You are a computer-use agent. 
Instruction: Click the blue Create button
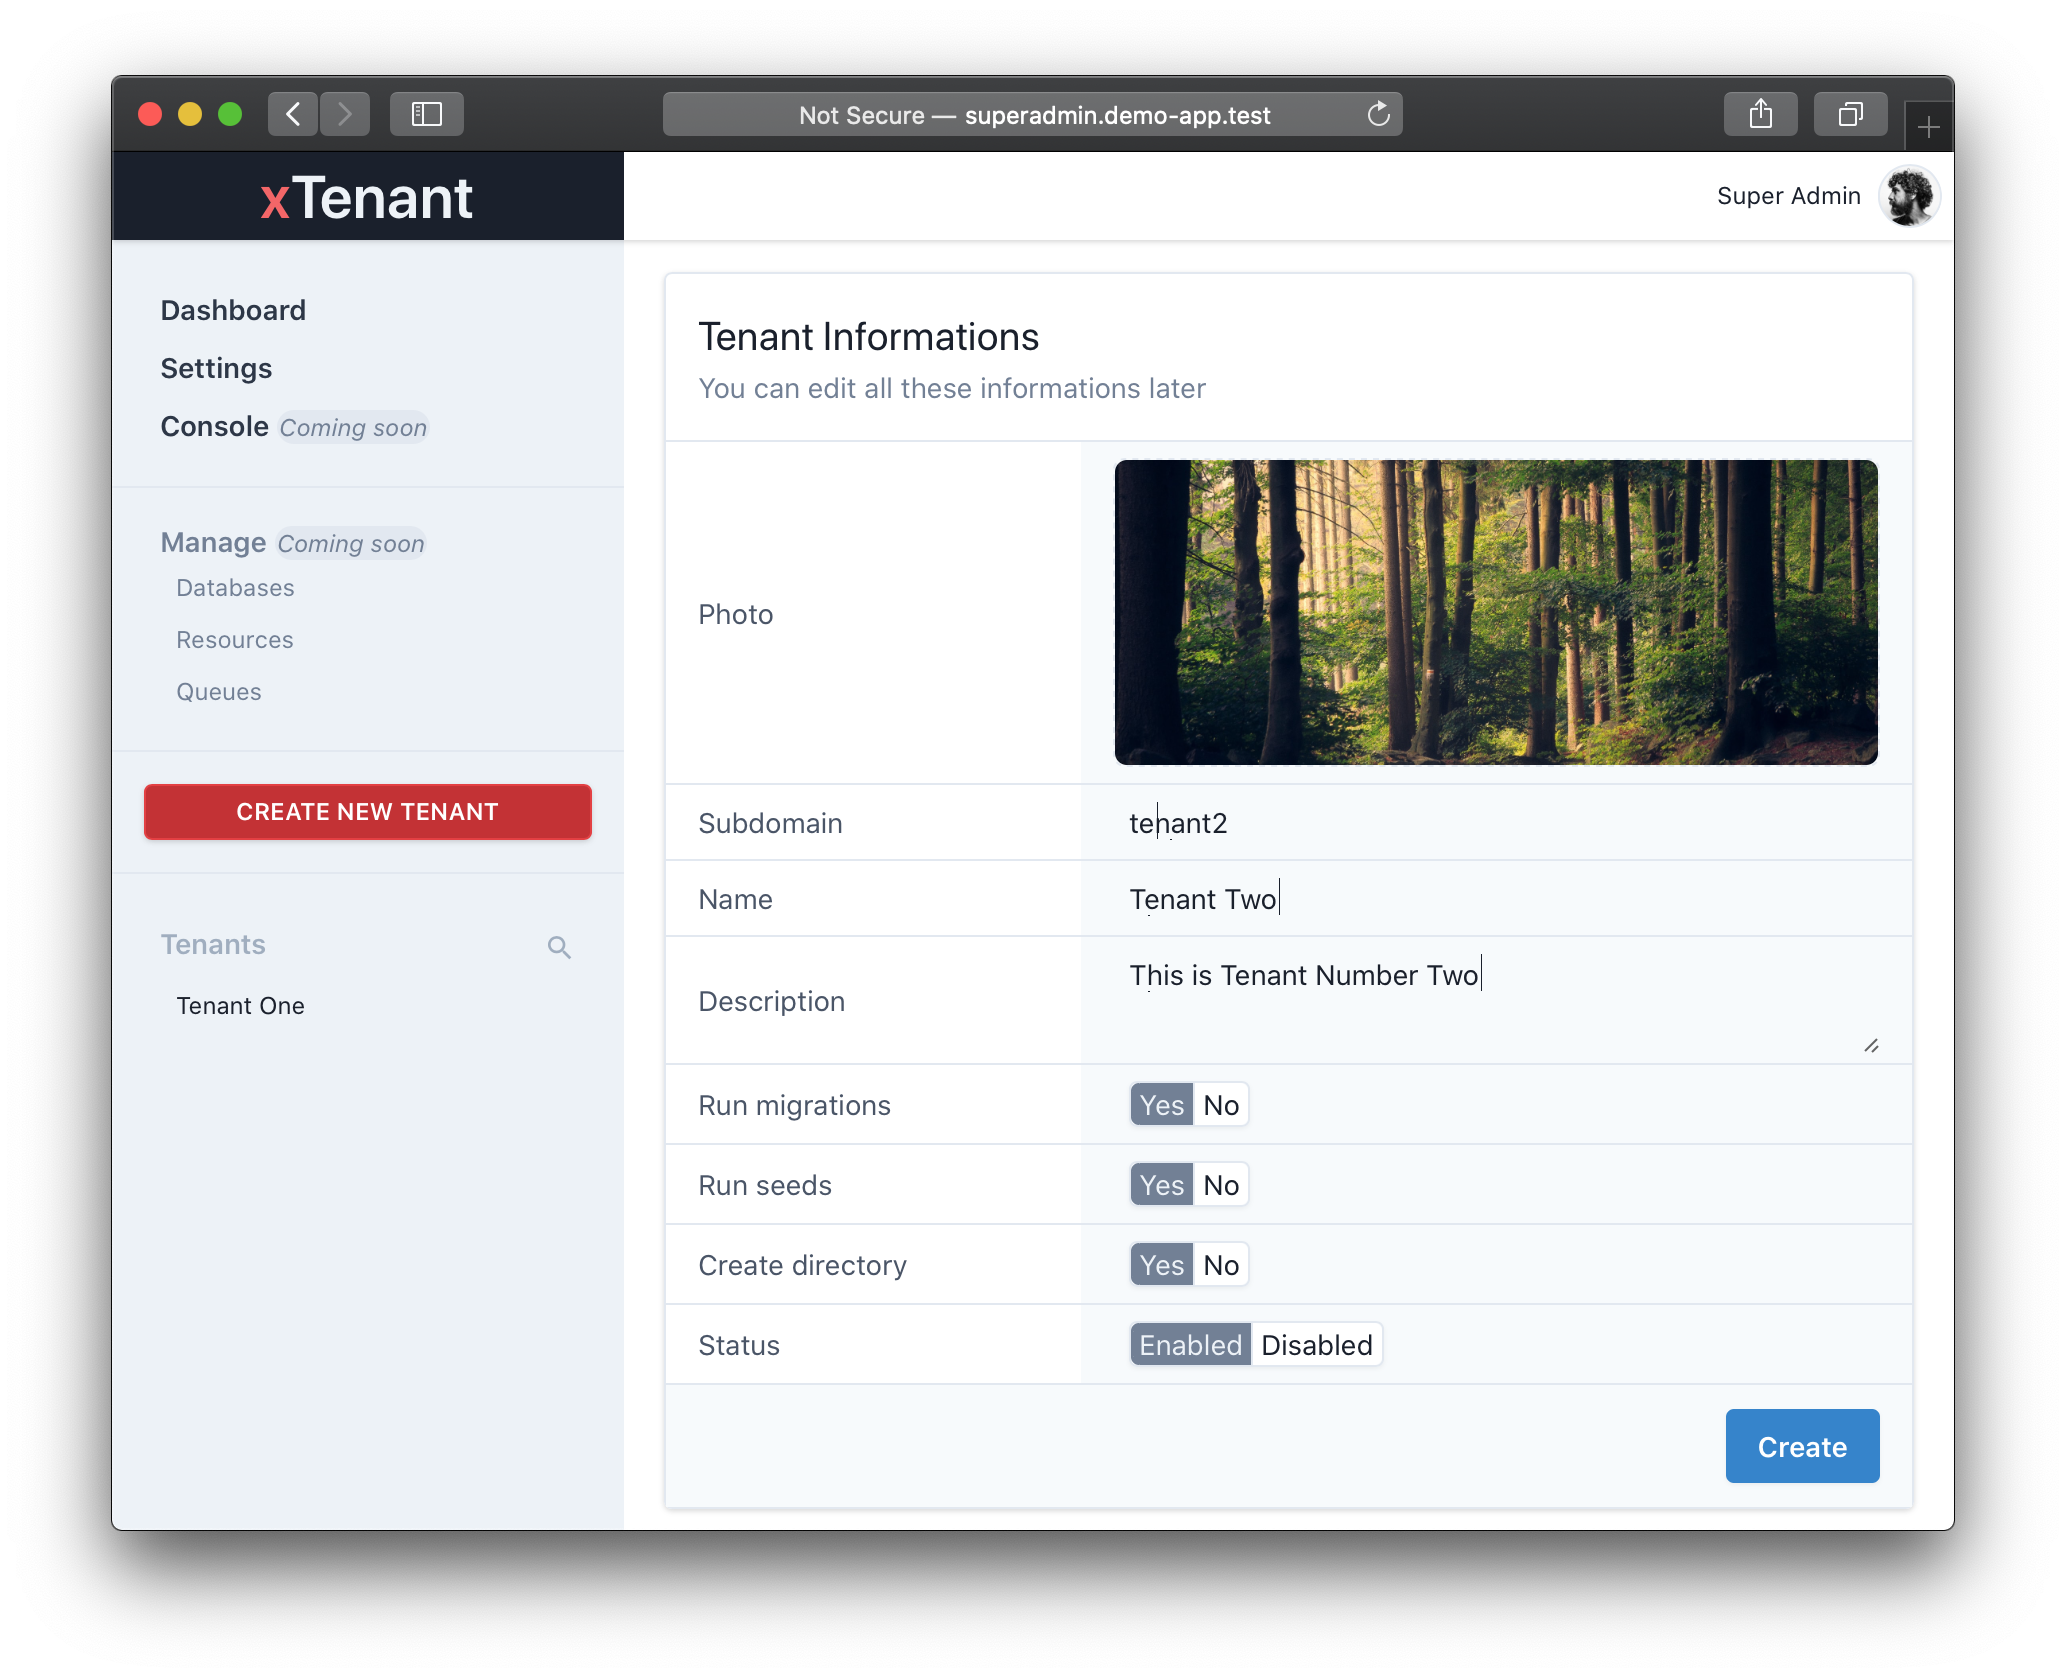(x=1802, y=1446)
